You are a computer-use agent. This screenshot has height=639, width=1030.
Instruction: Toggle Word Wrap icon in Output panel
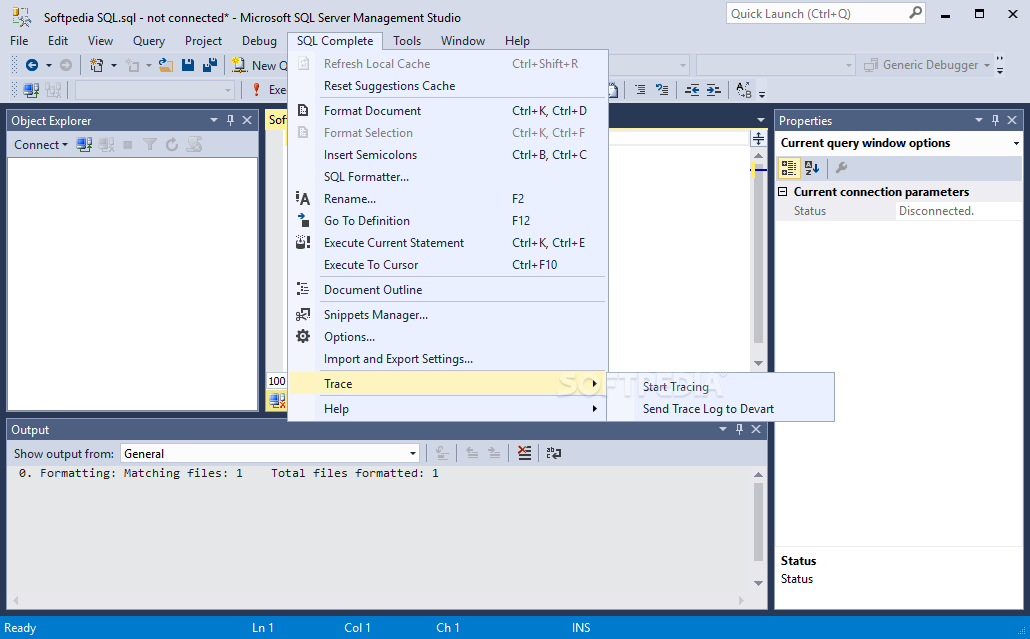[x=554, y=453]
